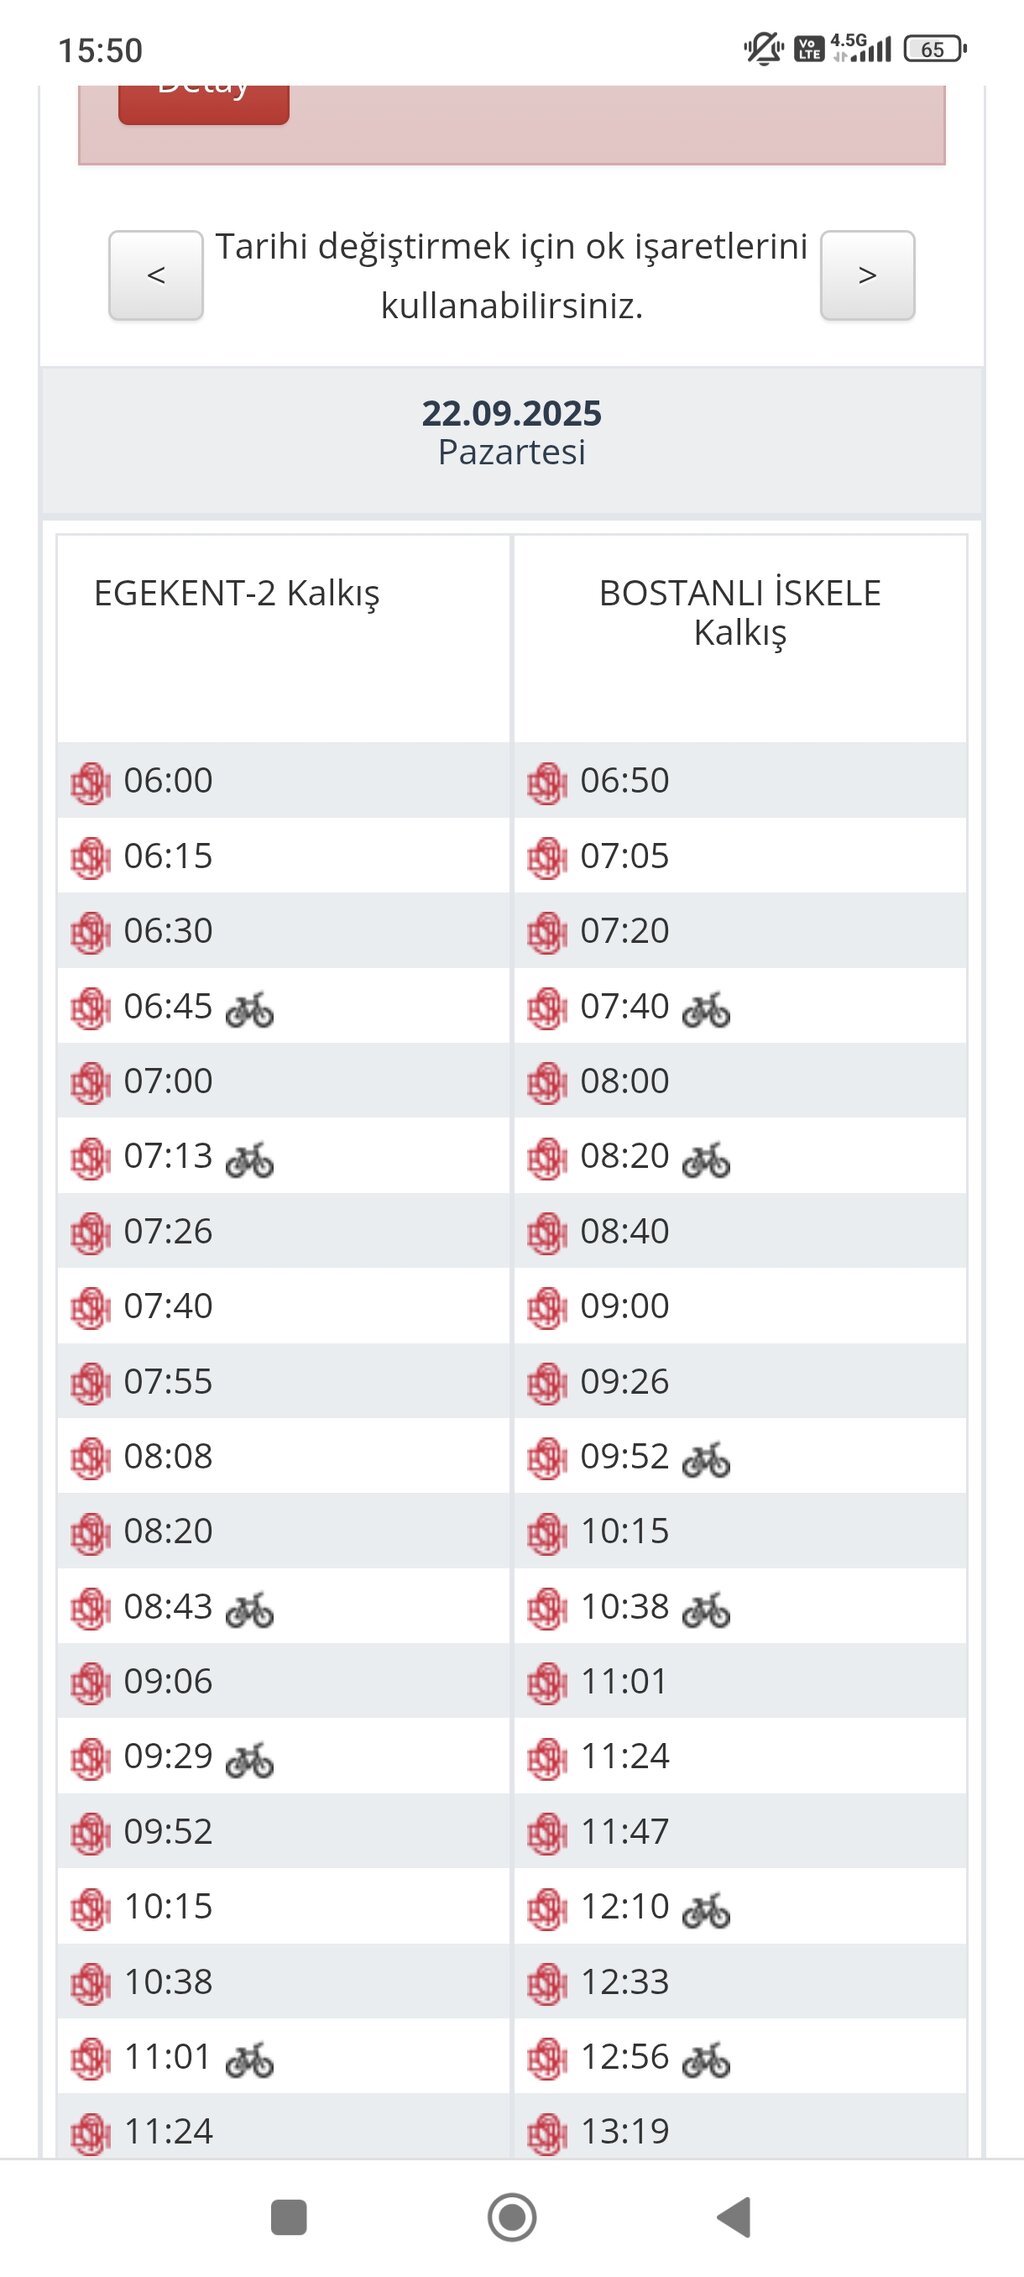
Task: Select the 09:00 Bostanlı İskele departure
Action: pos(624,1306)
